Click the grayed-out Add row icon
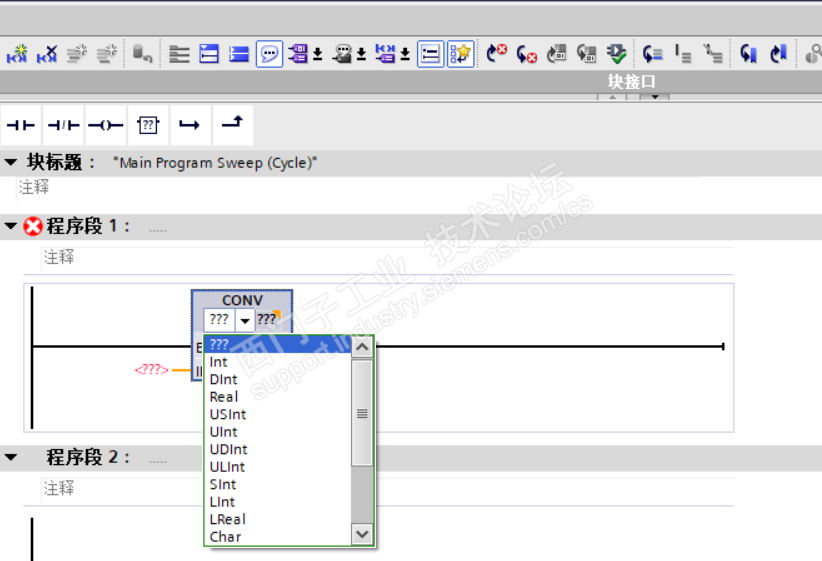822x561 pixels. point(107,53)
